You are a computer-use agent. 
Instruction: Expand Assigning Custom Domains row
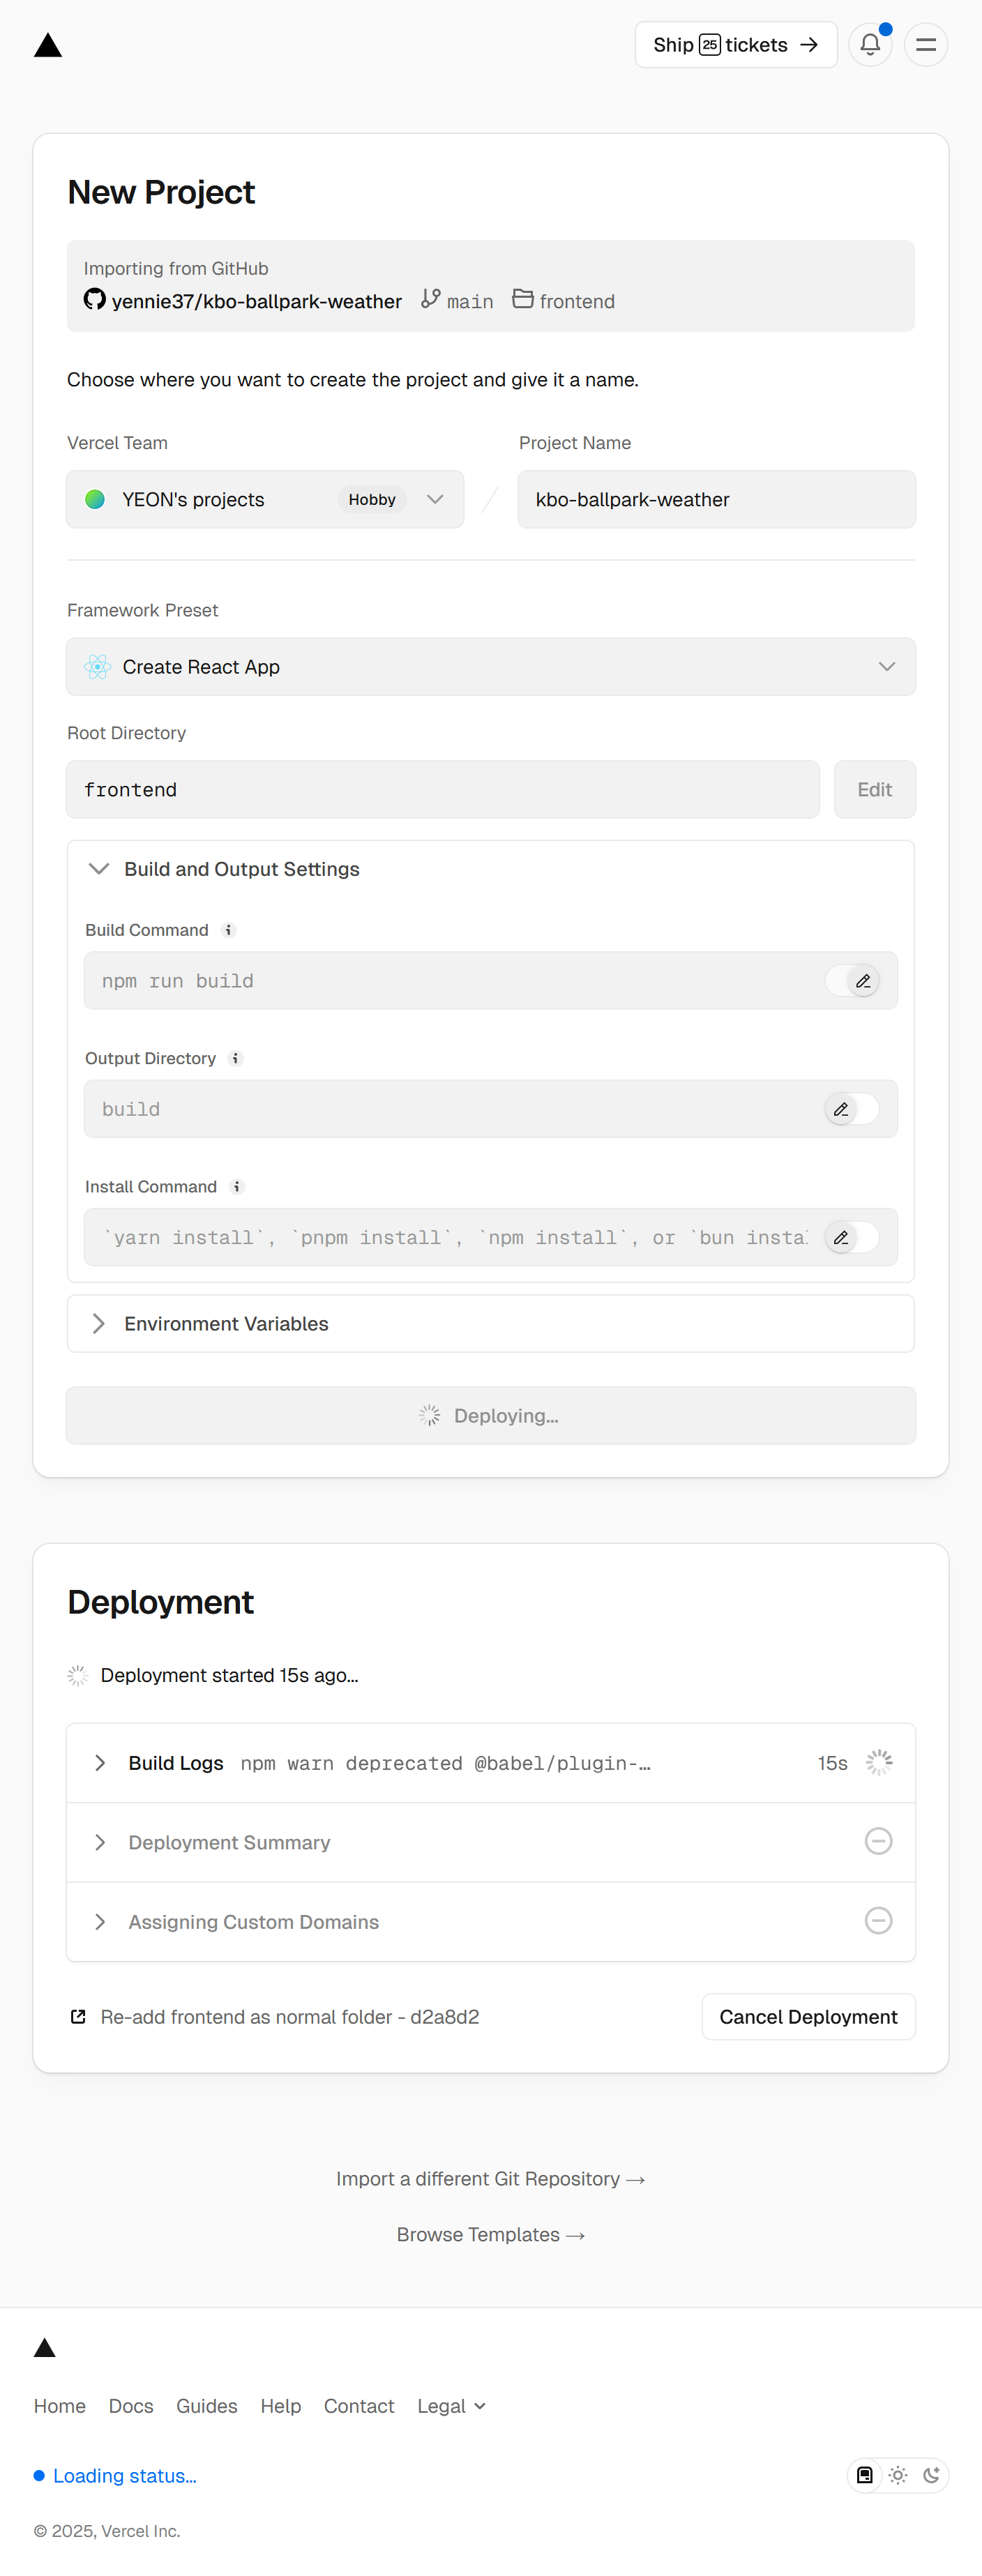tap(491, 1921)
